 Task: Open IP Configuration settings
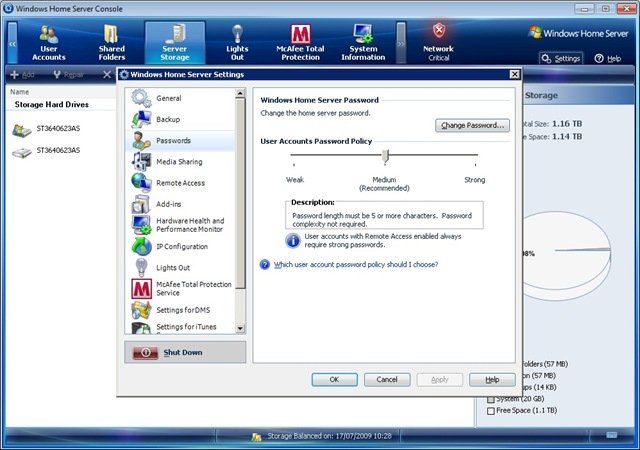tap(180, 247)
